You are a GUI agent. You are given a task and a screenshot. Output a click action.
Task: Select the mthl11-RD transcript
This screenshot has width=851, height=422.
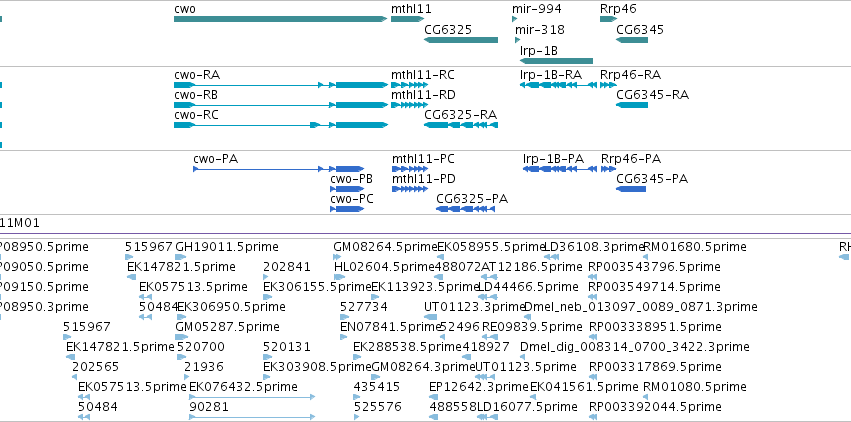[x=409, y=105]
